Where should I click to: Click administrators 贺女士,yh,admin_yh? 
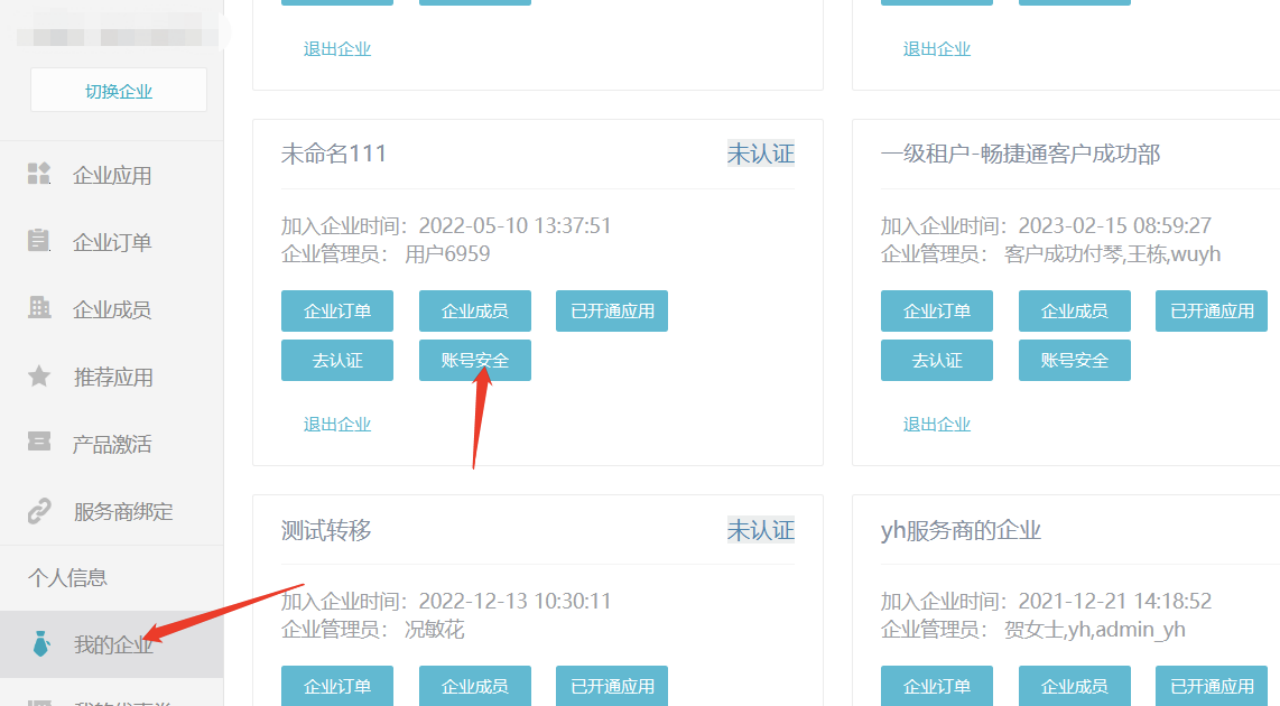pyautogui.click(x=1095, y=630)
